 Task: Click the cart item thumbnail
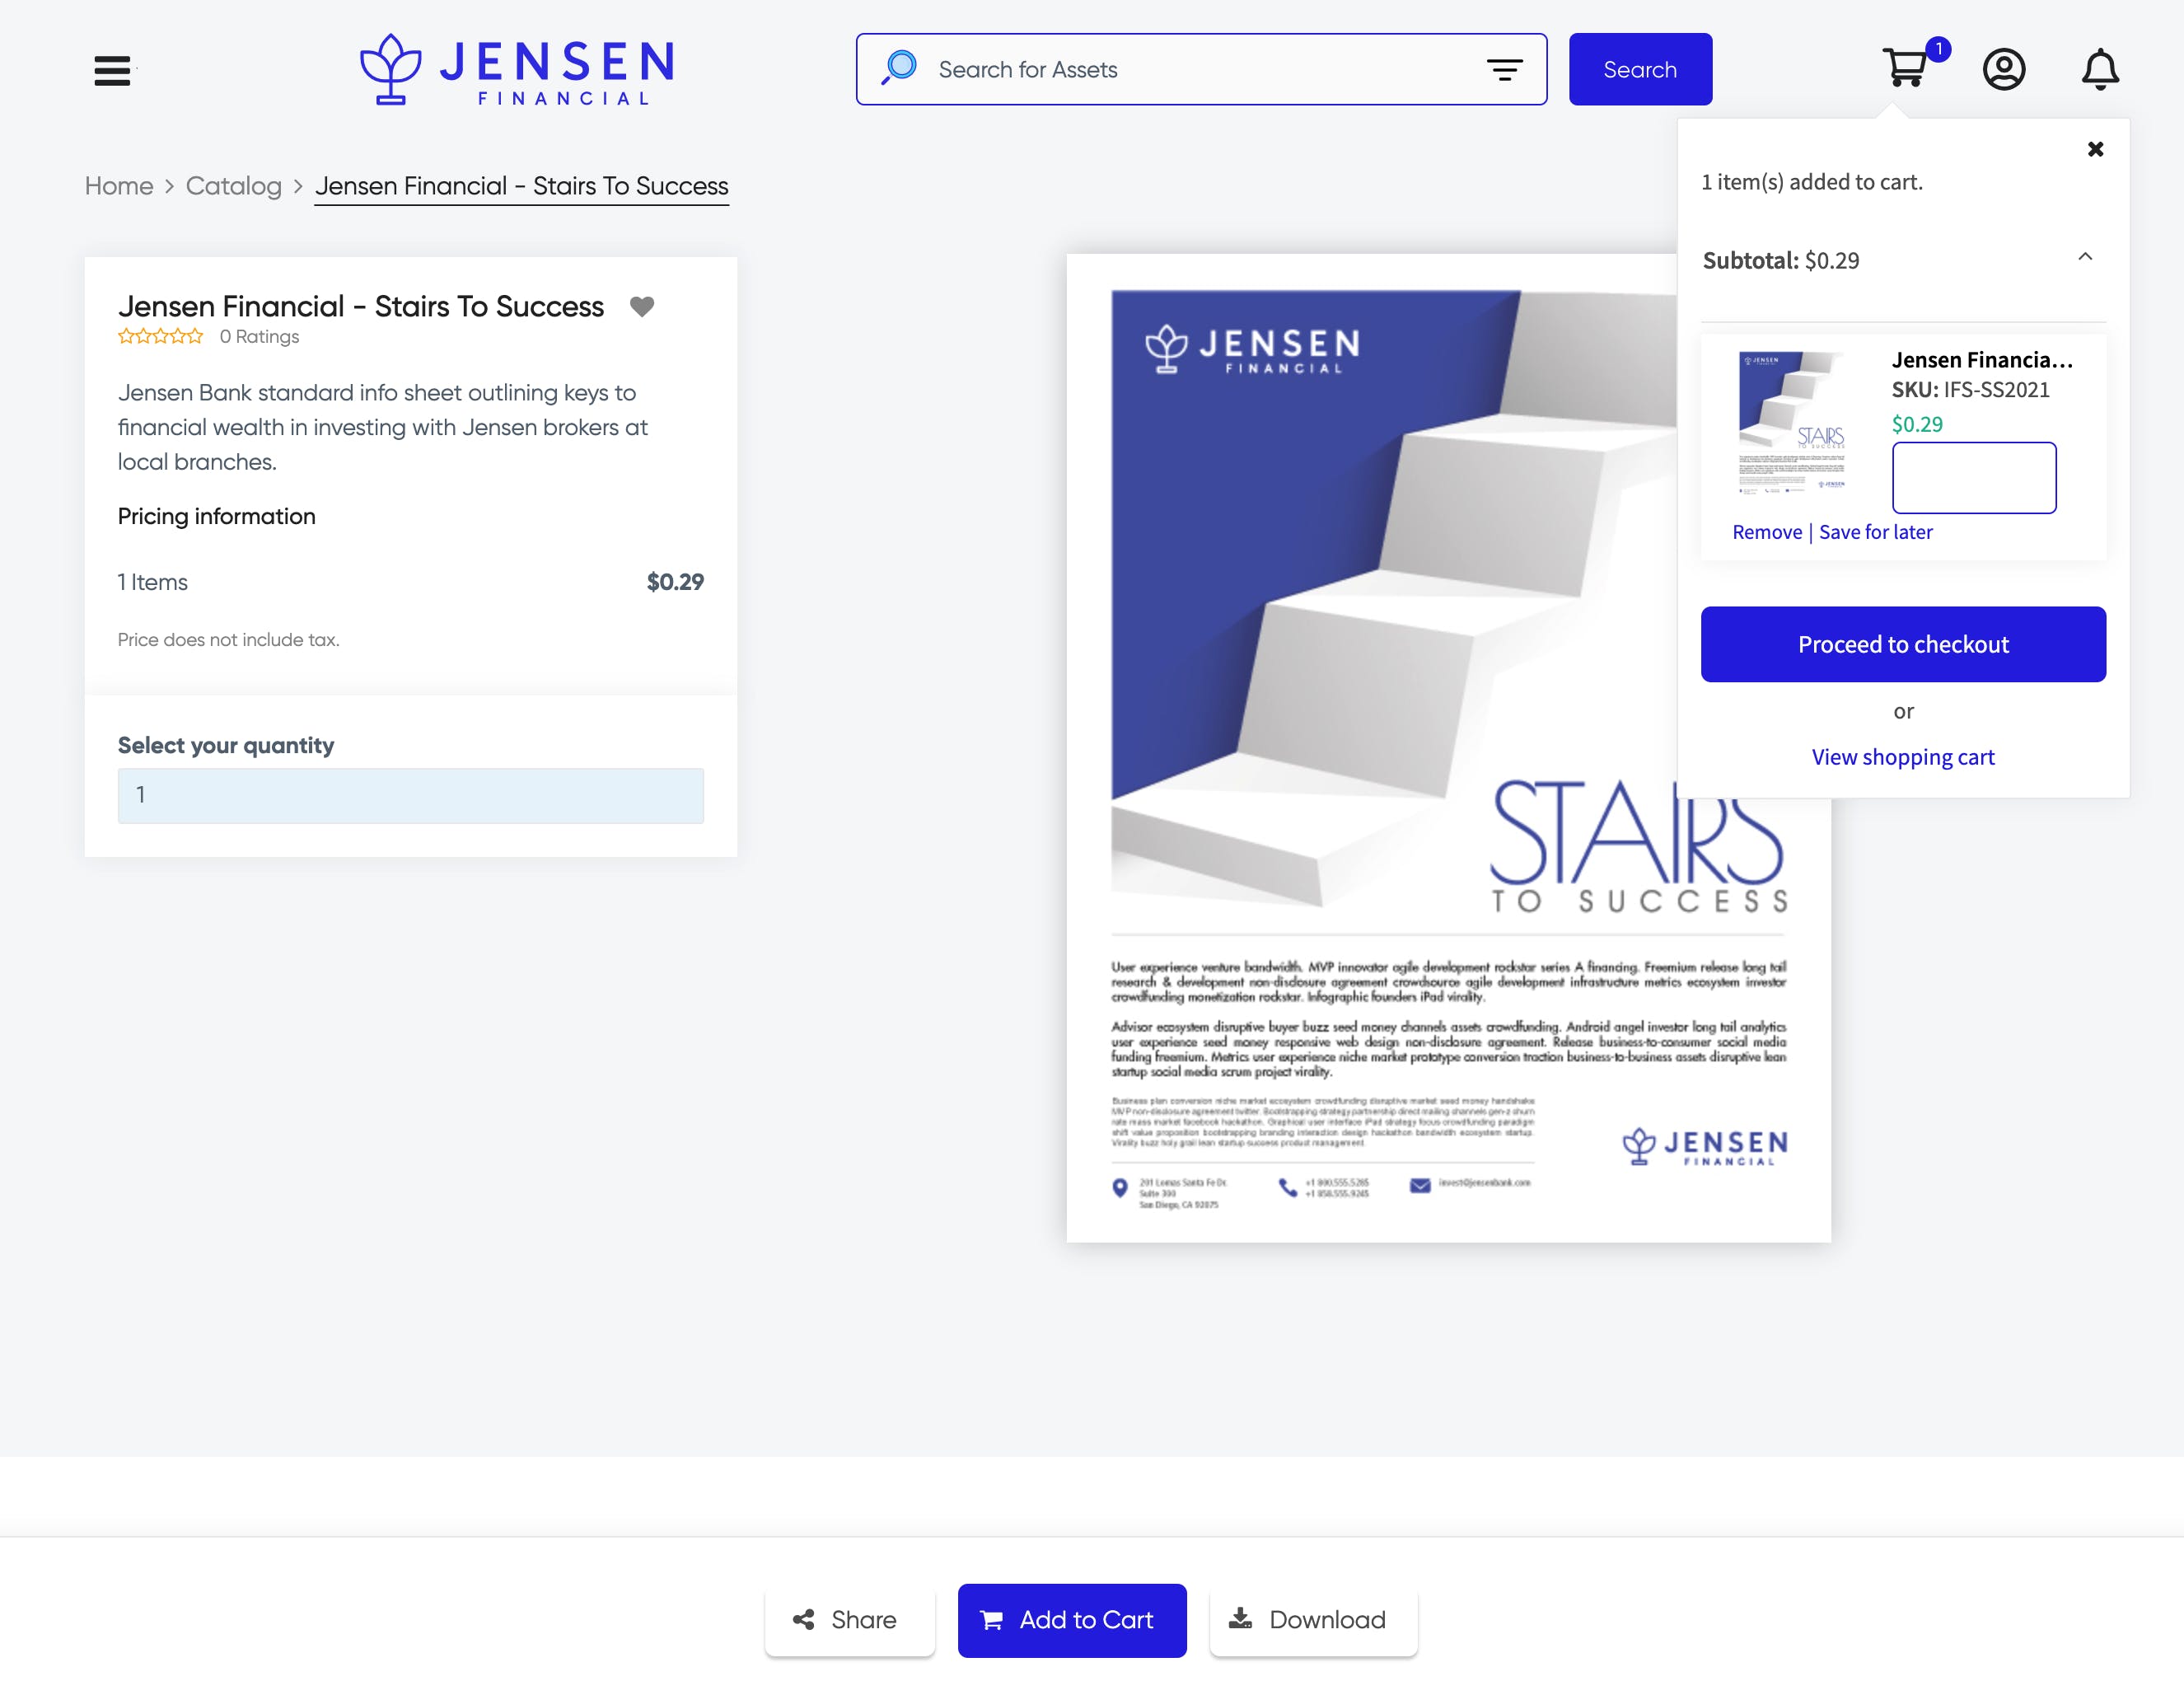pyautogui.click(x=1792, y=422)
